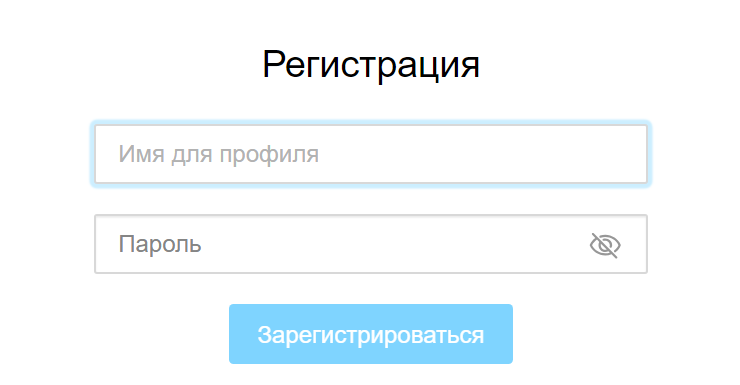Activate the field below Регистрация title

(x=371, y=154)
